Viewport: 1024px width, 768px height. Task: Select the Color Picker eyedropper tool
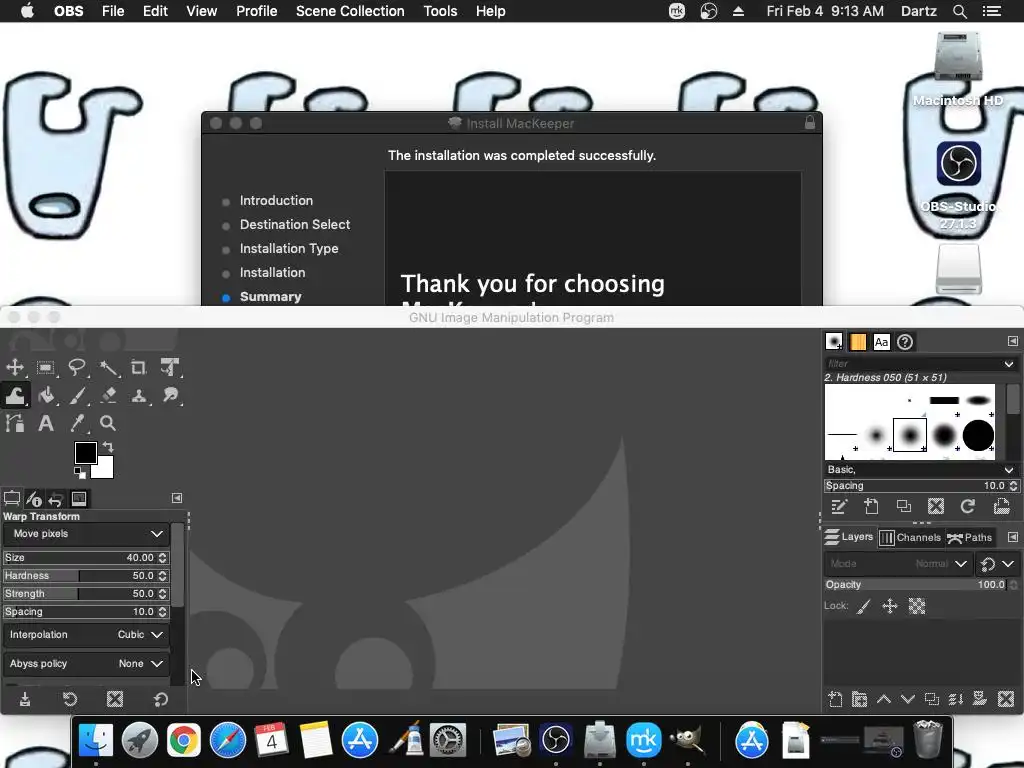pyautogui.click(x=77, y=423)
